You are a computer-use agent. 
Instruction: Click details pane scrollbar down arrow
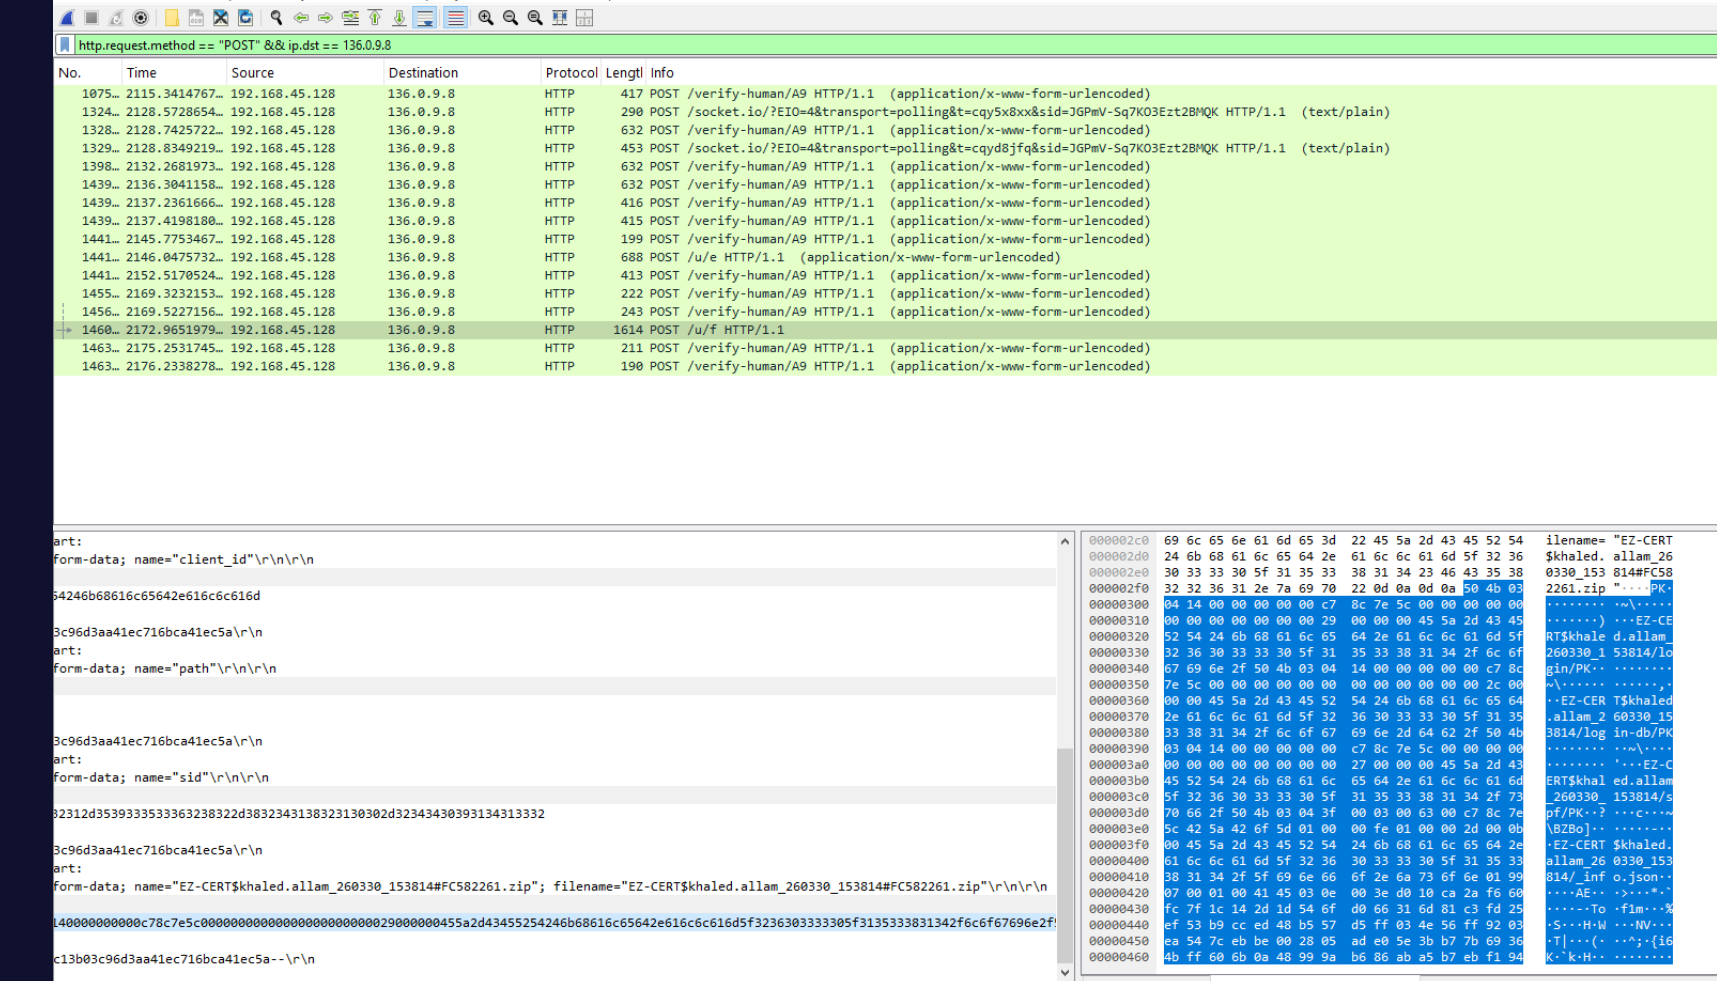point(1065,971)
